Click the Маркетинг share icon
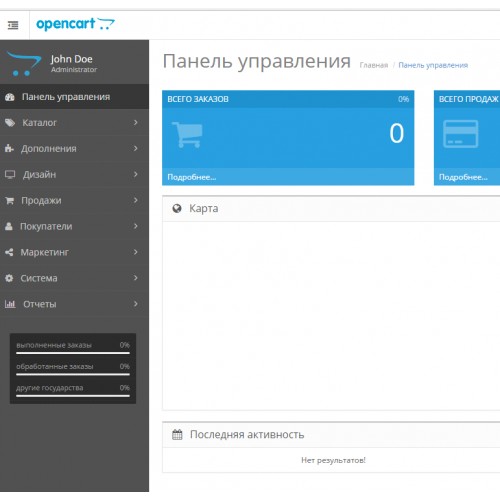Viewport: 500px width, 500px height. click(x=9, y=252)
